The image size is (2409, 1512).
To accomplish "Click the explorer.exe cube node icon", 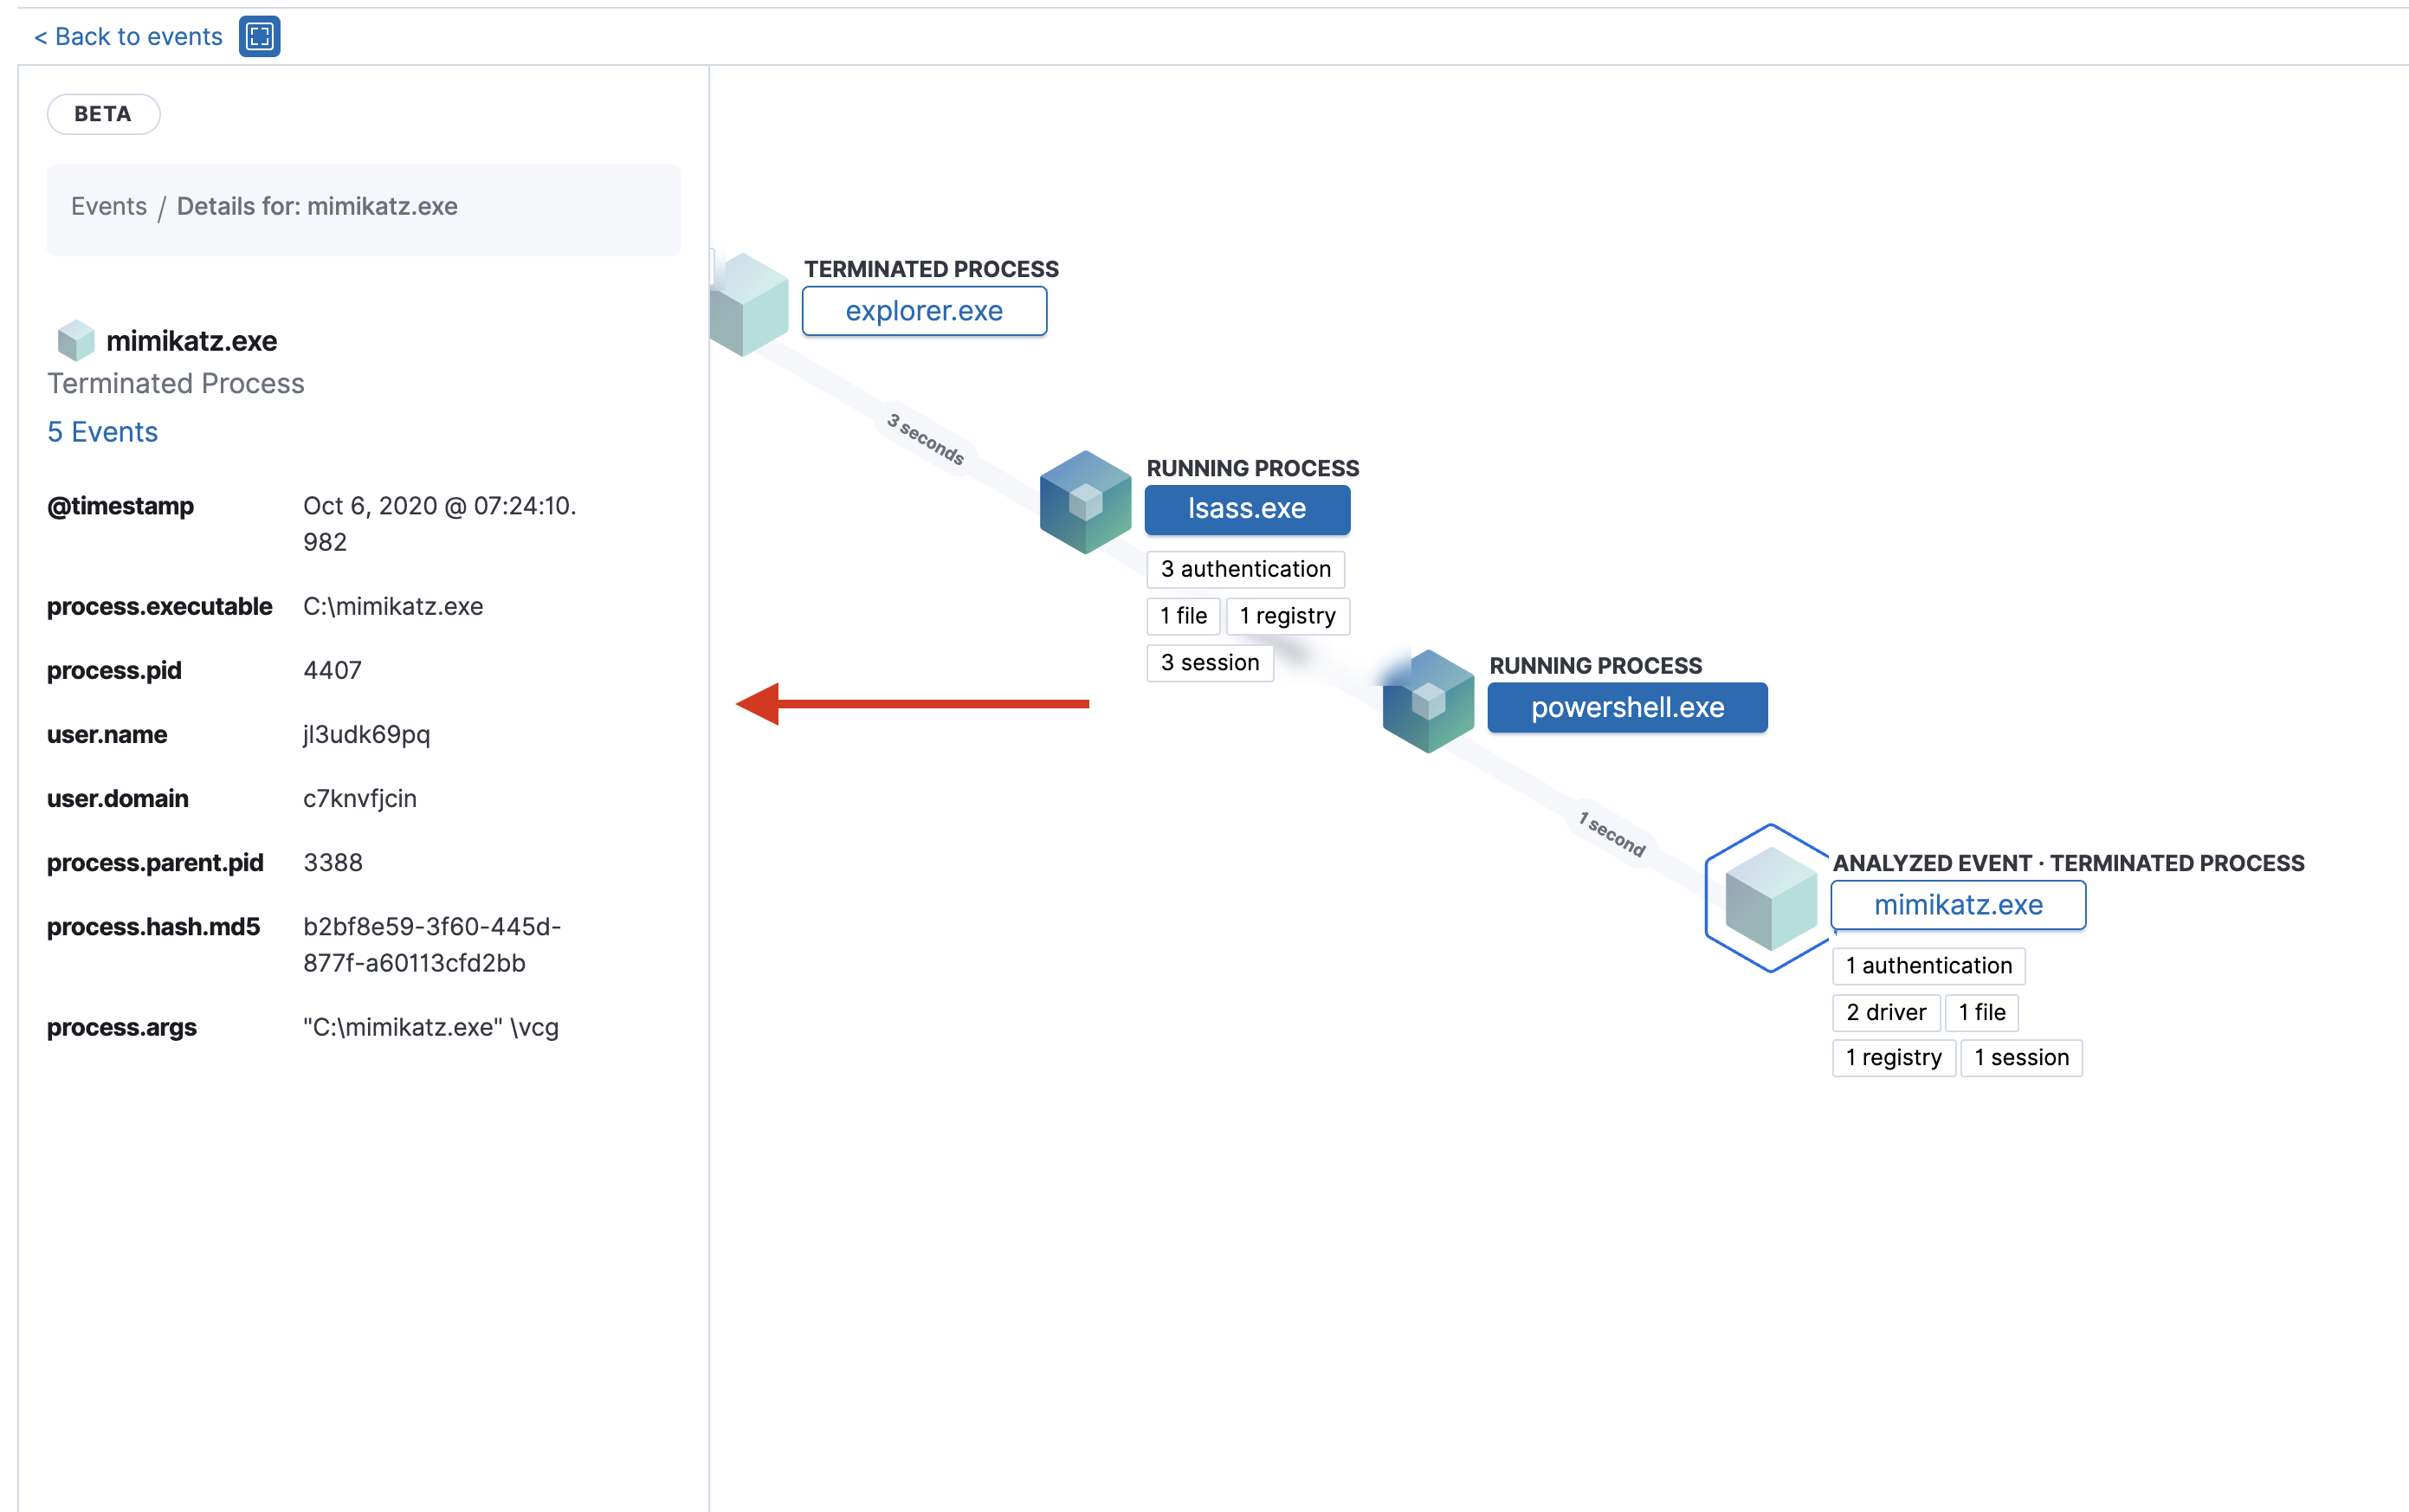I will [750, 305].
